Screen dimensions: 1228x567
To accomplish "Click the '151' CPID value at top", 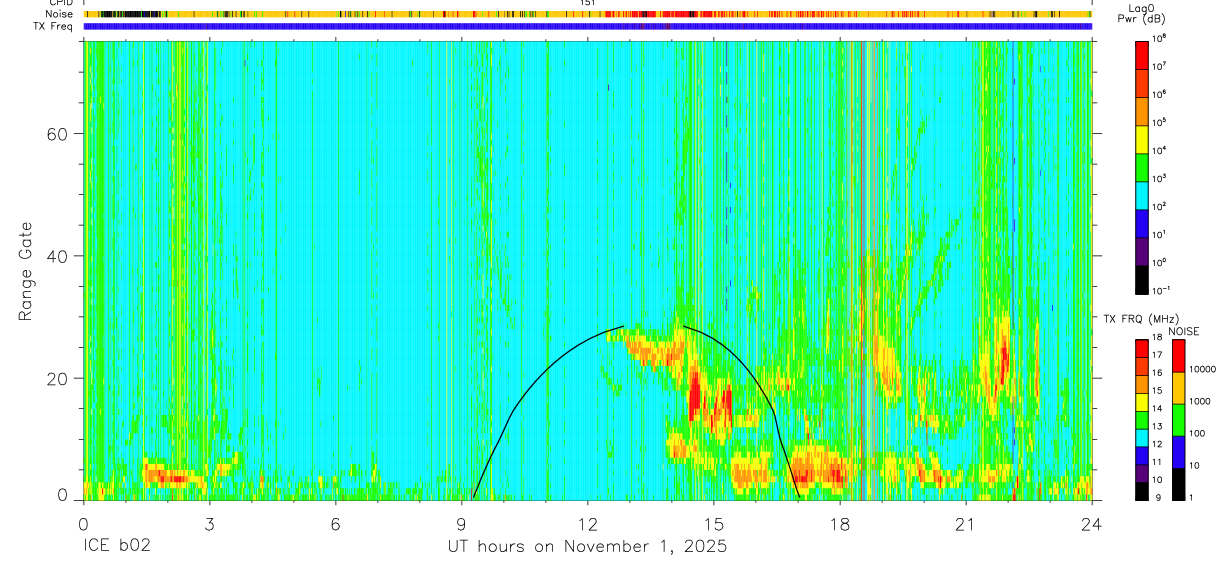I will click(x=588, y=3).
